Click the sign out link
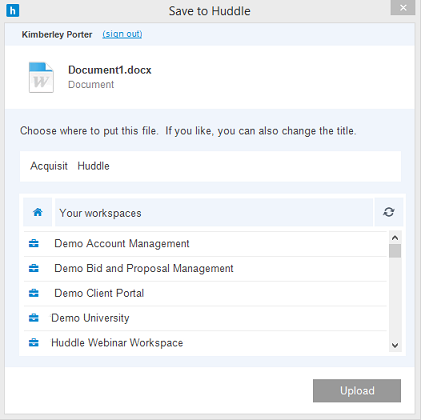 122,34
